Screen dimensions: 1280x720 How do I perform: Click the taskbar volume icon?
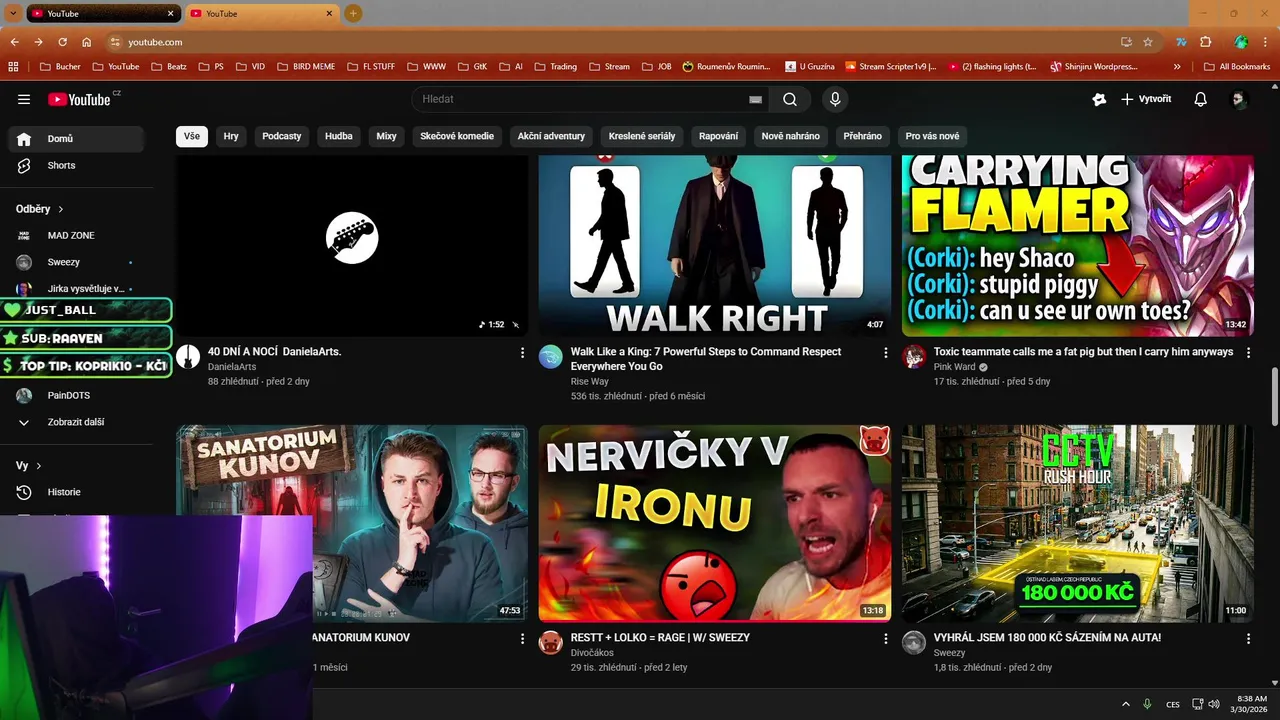point(1215,704)
